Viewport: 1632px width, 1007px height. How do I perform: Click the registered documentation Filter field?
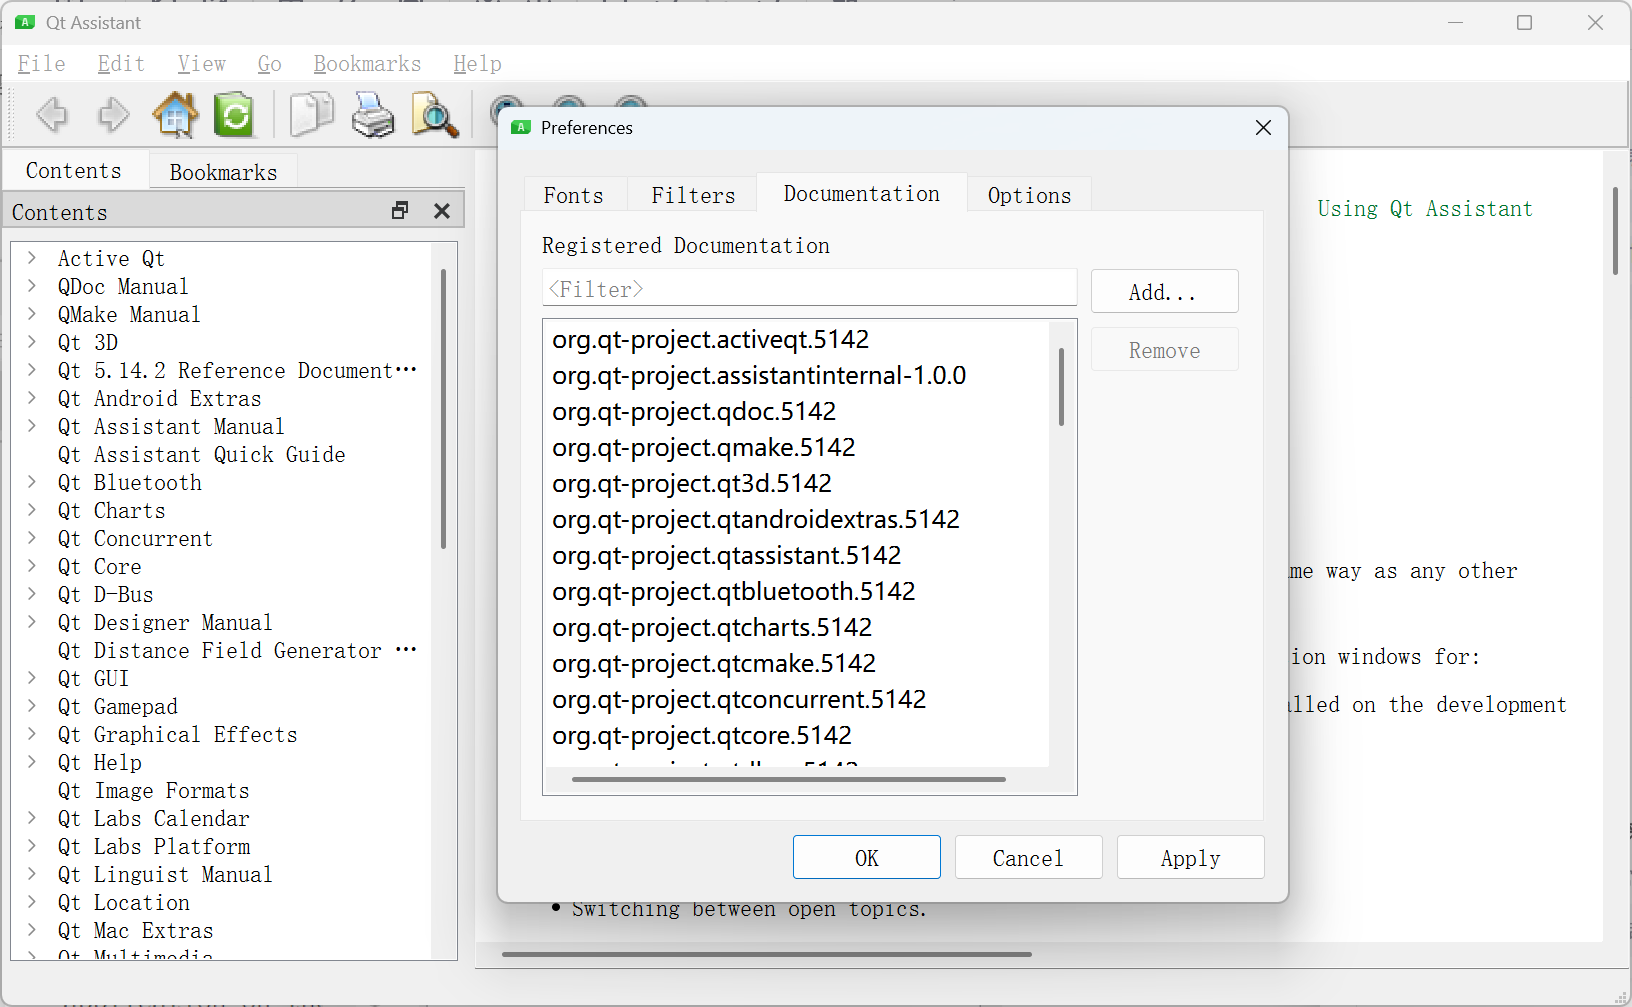tap(809, 288)
